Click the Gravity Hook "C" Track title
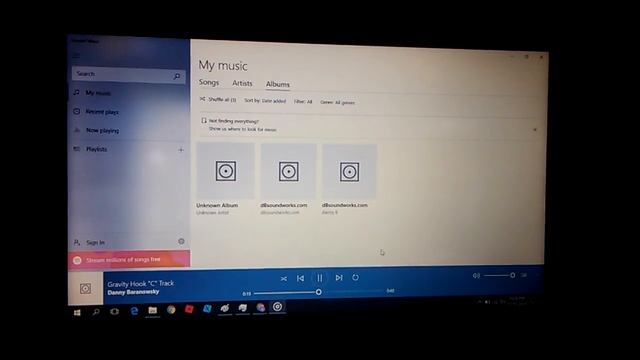The image size is (640, 360). [x=141, y=284]
